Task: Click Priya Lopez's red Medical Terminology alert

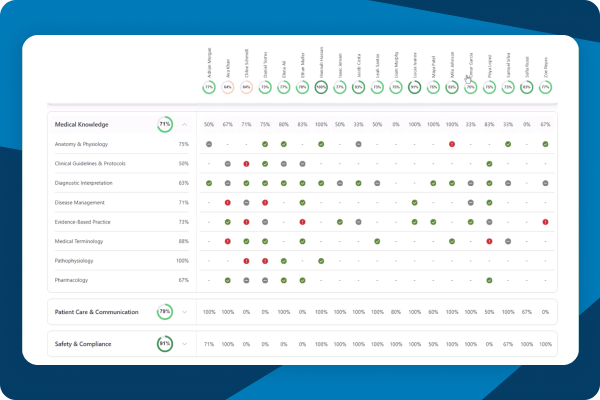Action: pyautogui.click(x=489, y=242)
